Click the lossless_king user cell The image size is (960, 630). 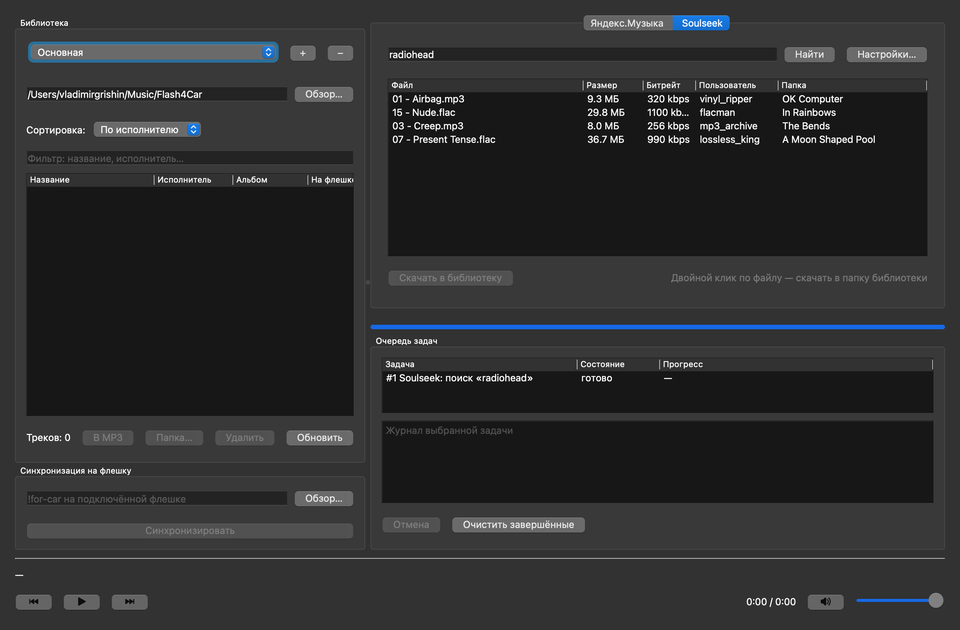tap(729, 140)
